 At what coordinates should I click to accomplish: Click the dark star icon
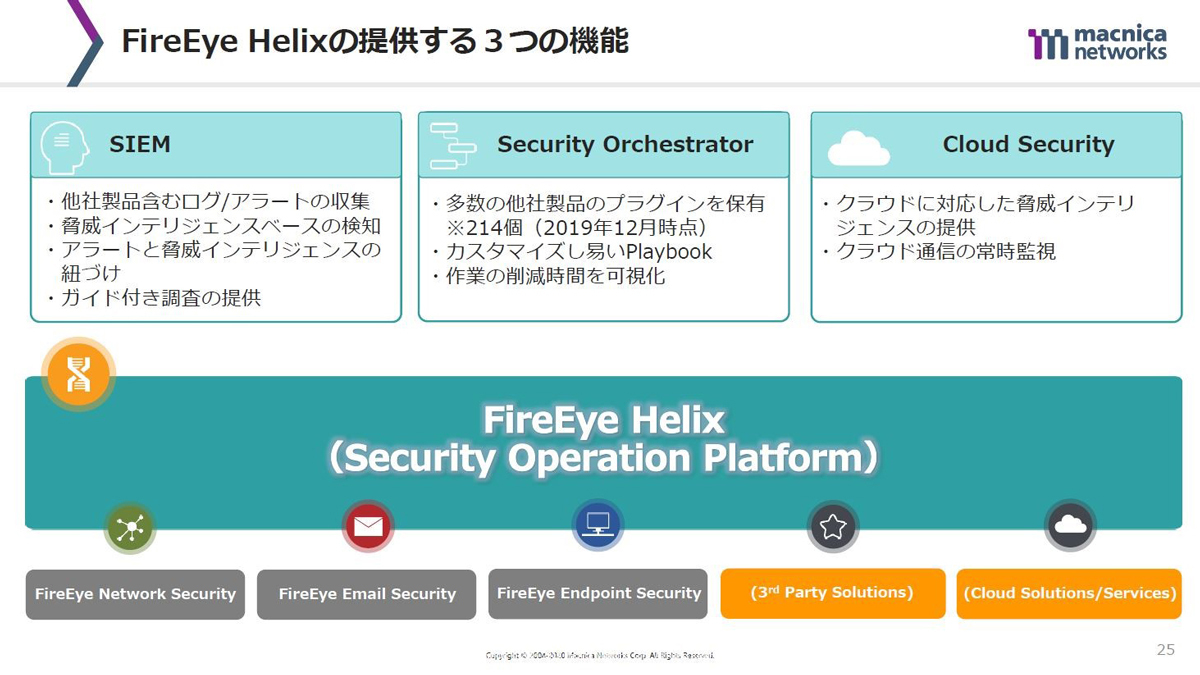click(833, 526)
